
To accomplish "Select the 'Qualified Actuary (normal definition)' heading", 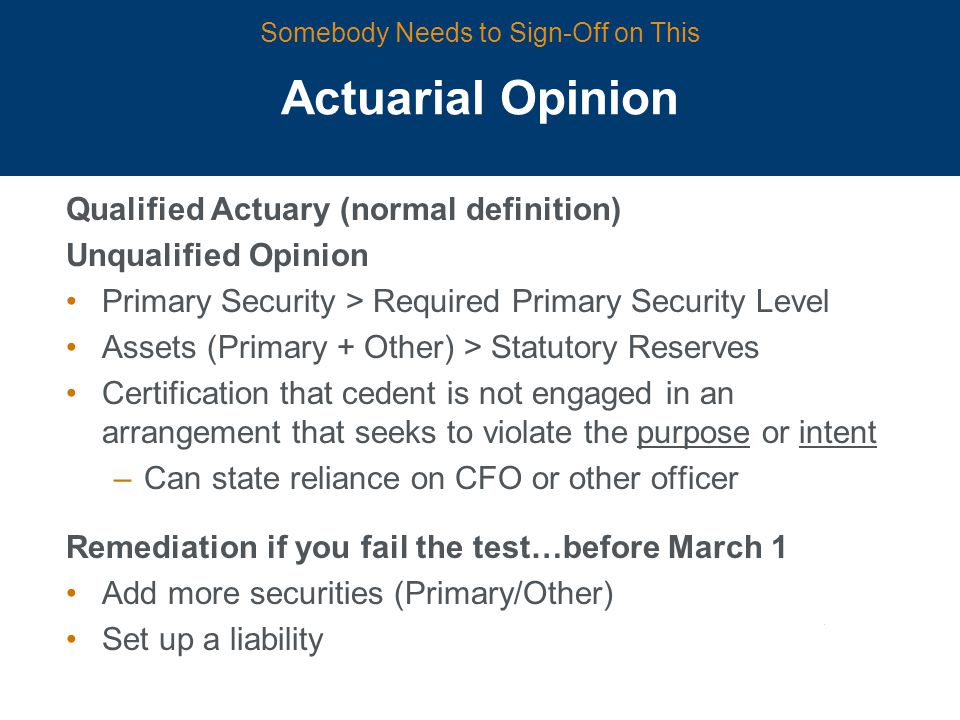I will [x=343, y=210].
